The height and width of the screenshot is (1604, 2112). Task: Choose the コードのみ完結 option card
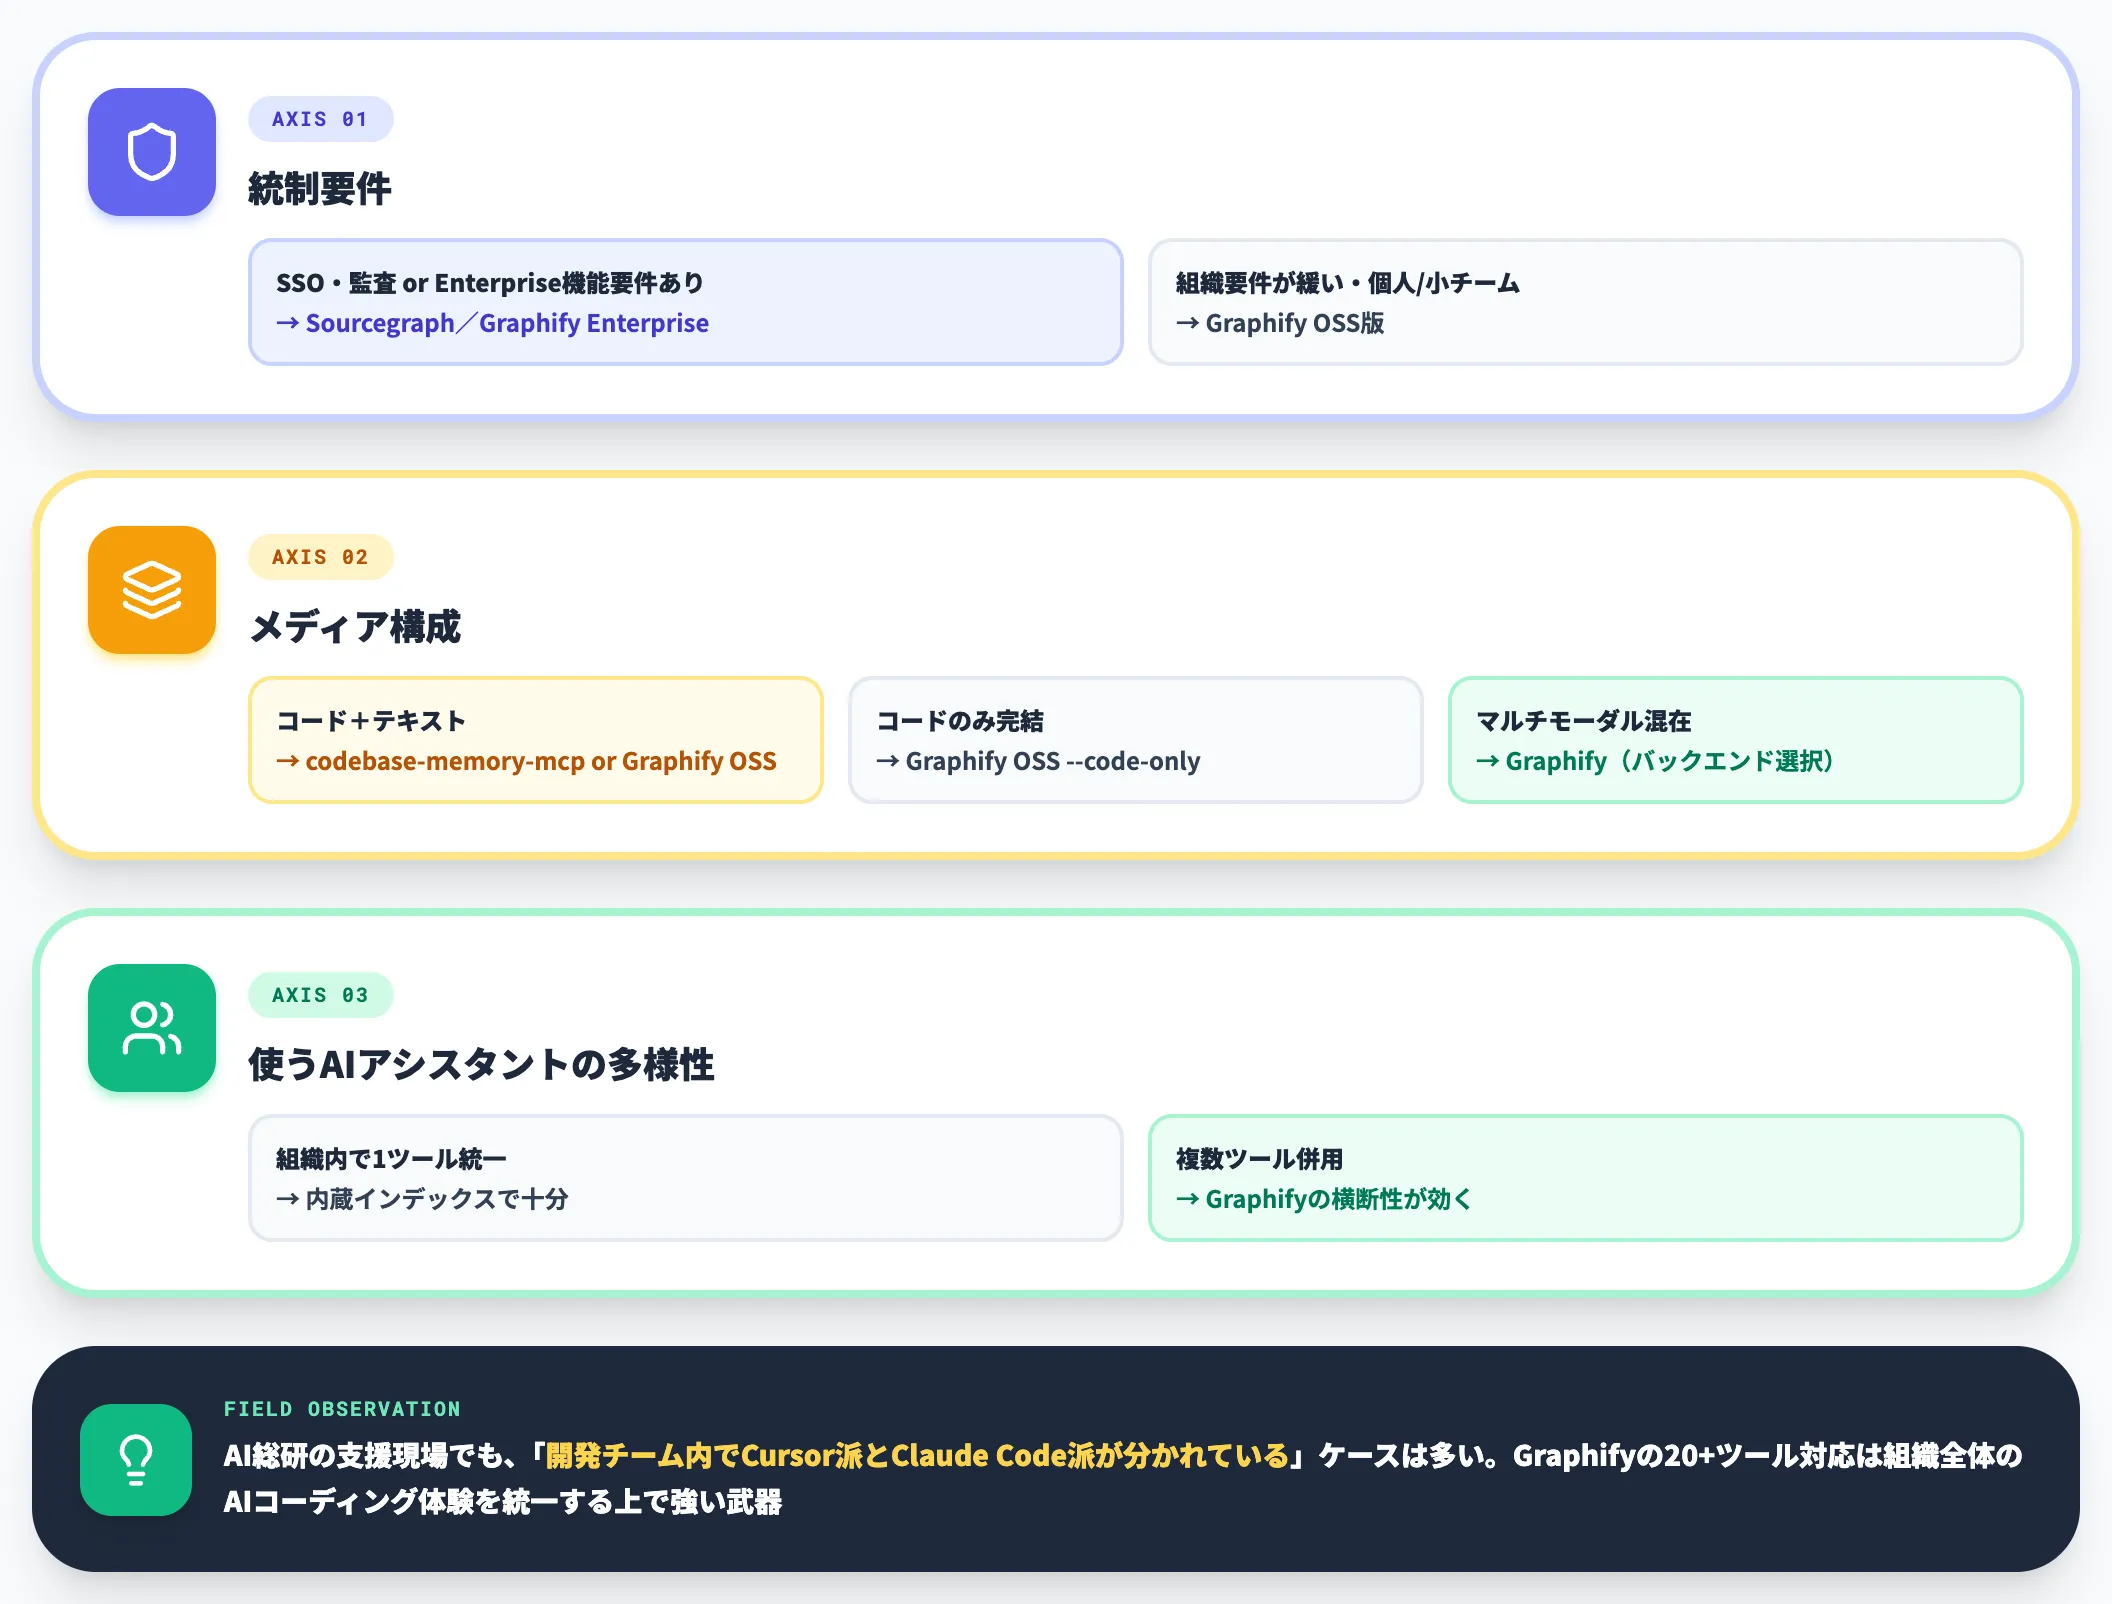coord(1135,740)
